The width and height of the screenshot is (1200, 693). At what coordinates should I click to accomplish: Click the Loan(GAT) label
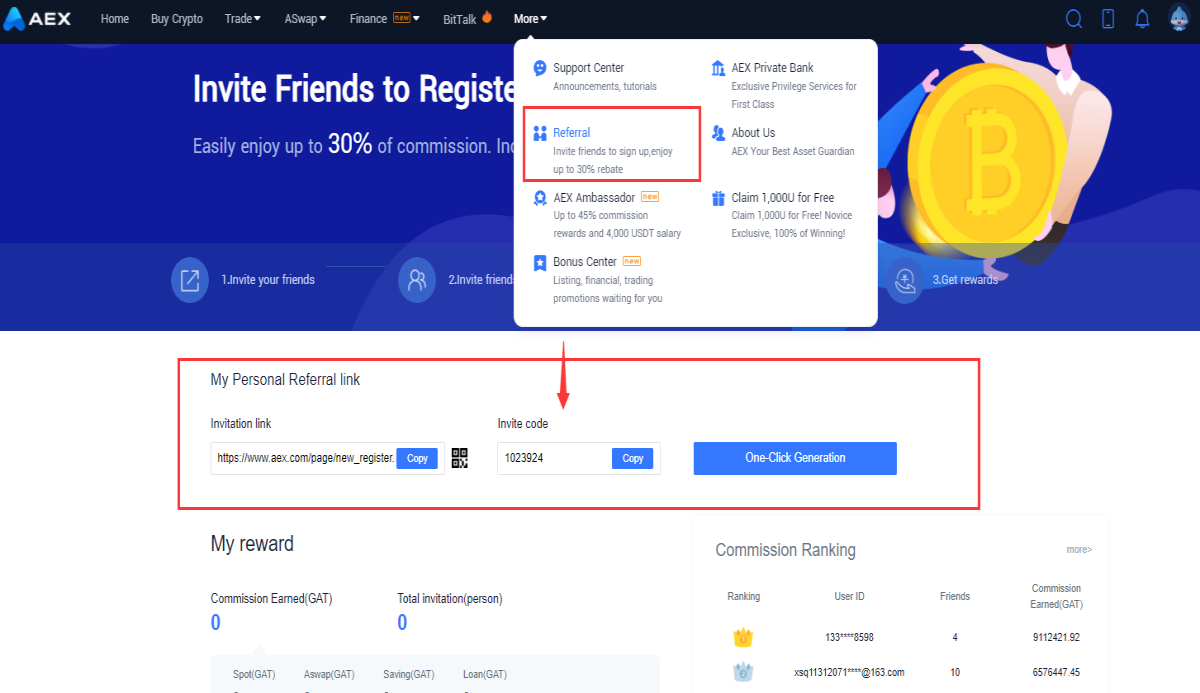(485, 675)
